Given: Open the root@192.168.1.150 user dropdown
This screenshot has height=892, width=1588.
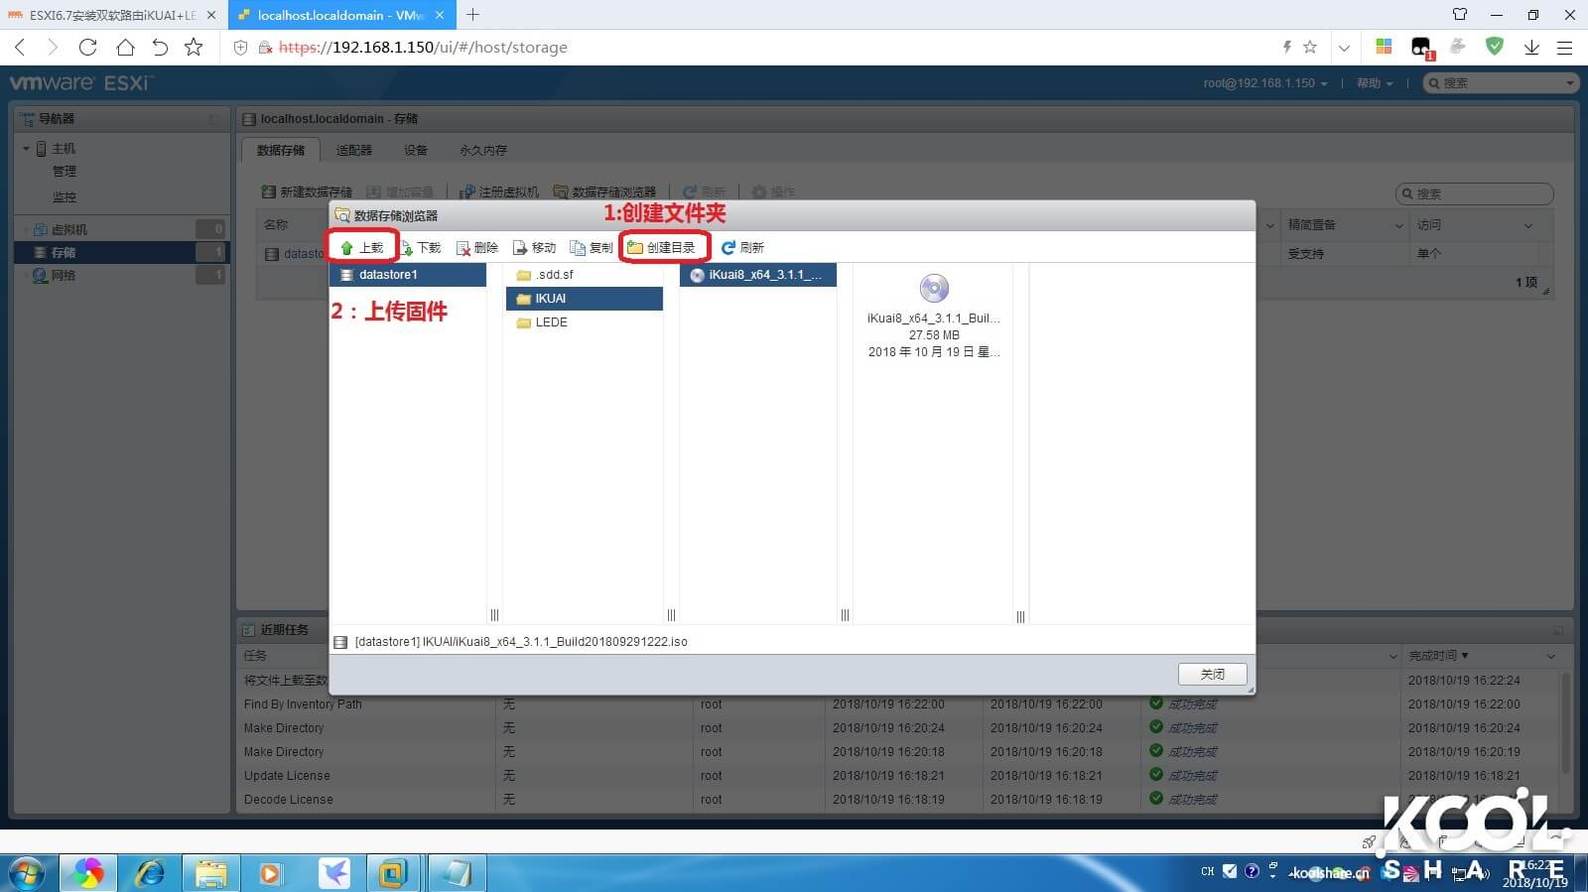Looking at the screenshot, I should coord(1265,83).
